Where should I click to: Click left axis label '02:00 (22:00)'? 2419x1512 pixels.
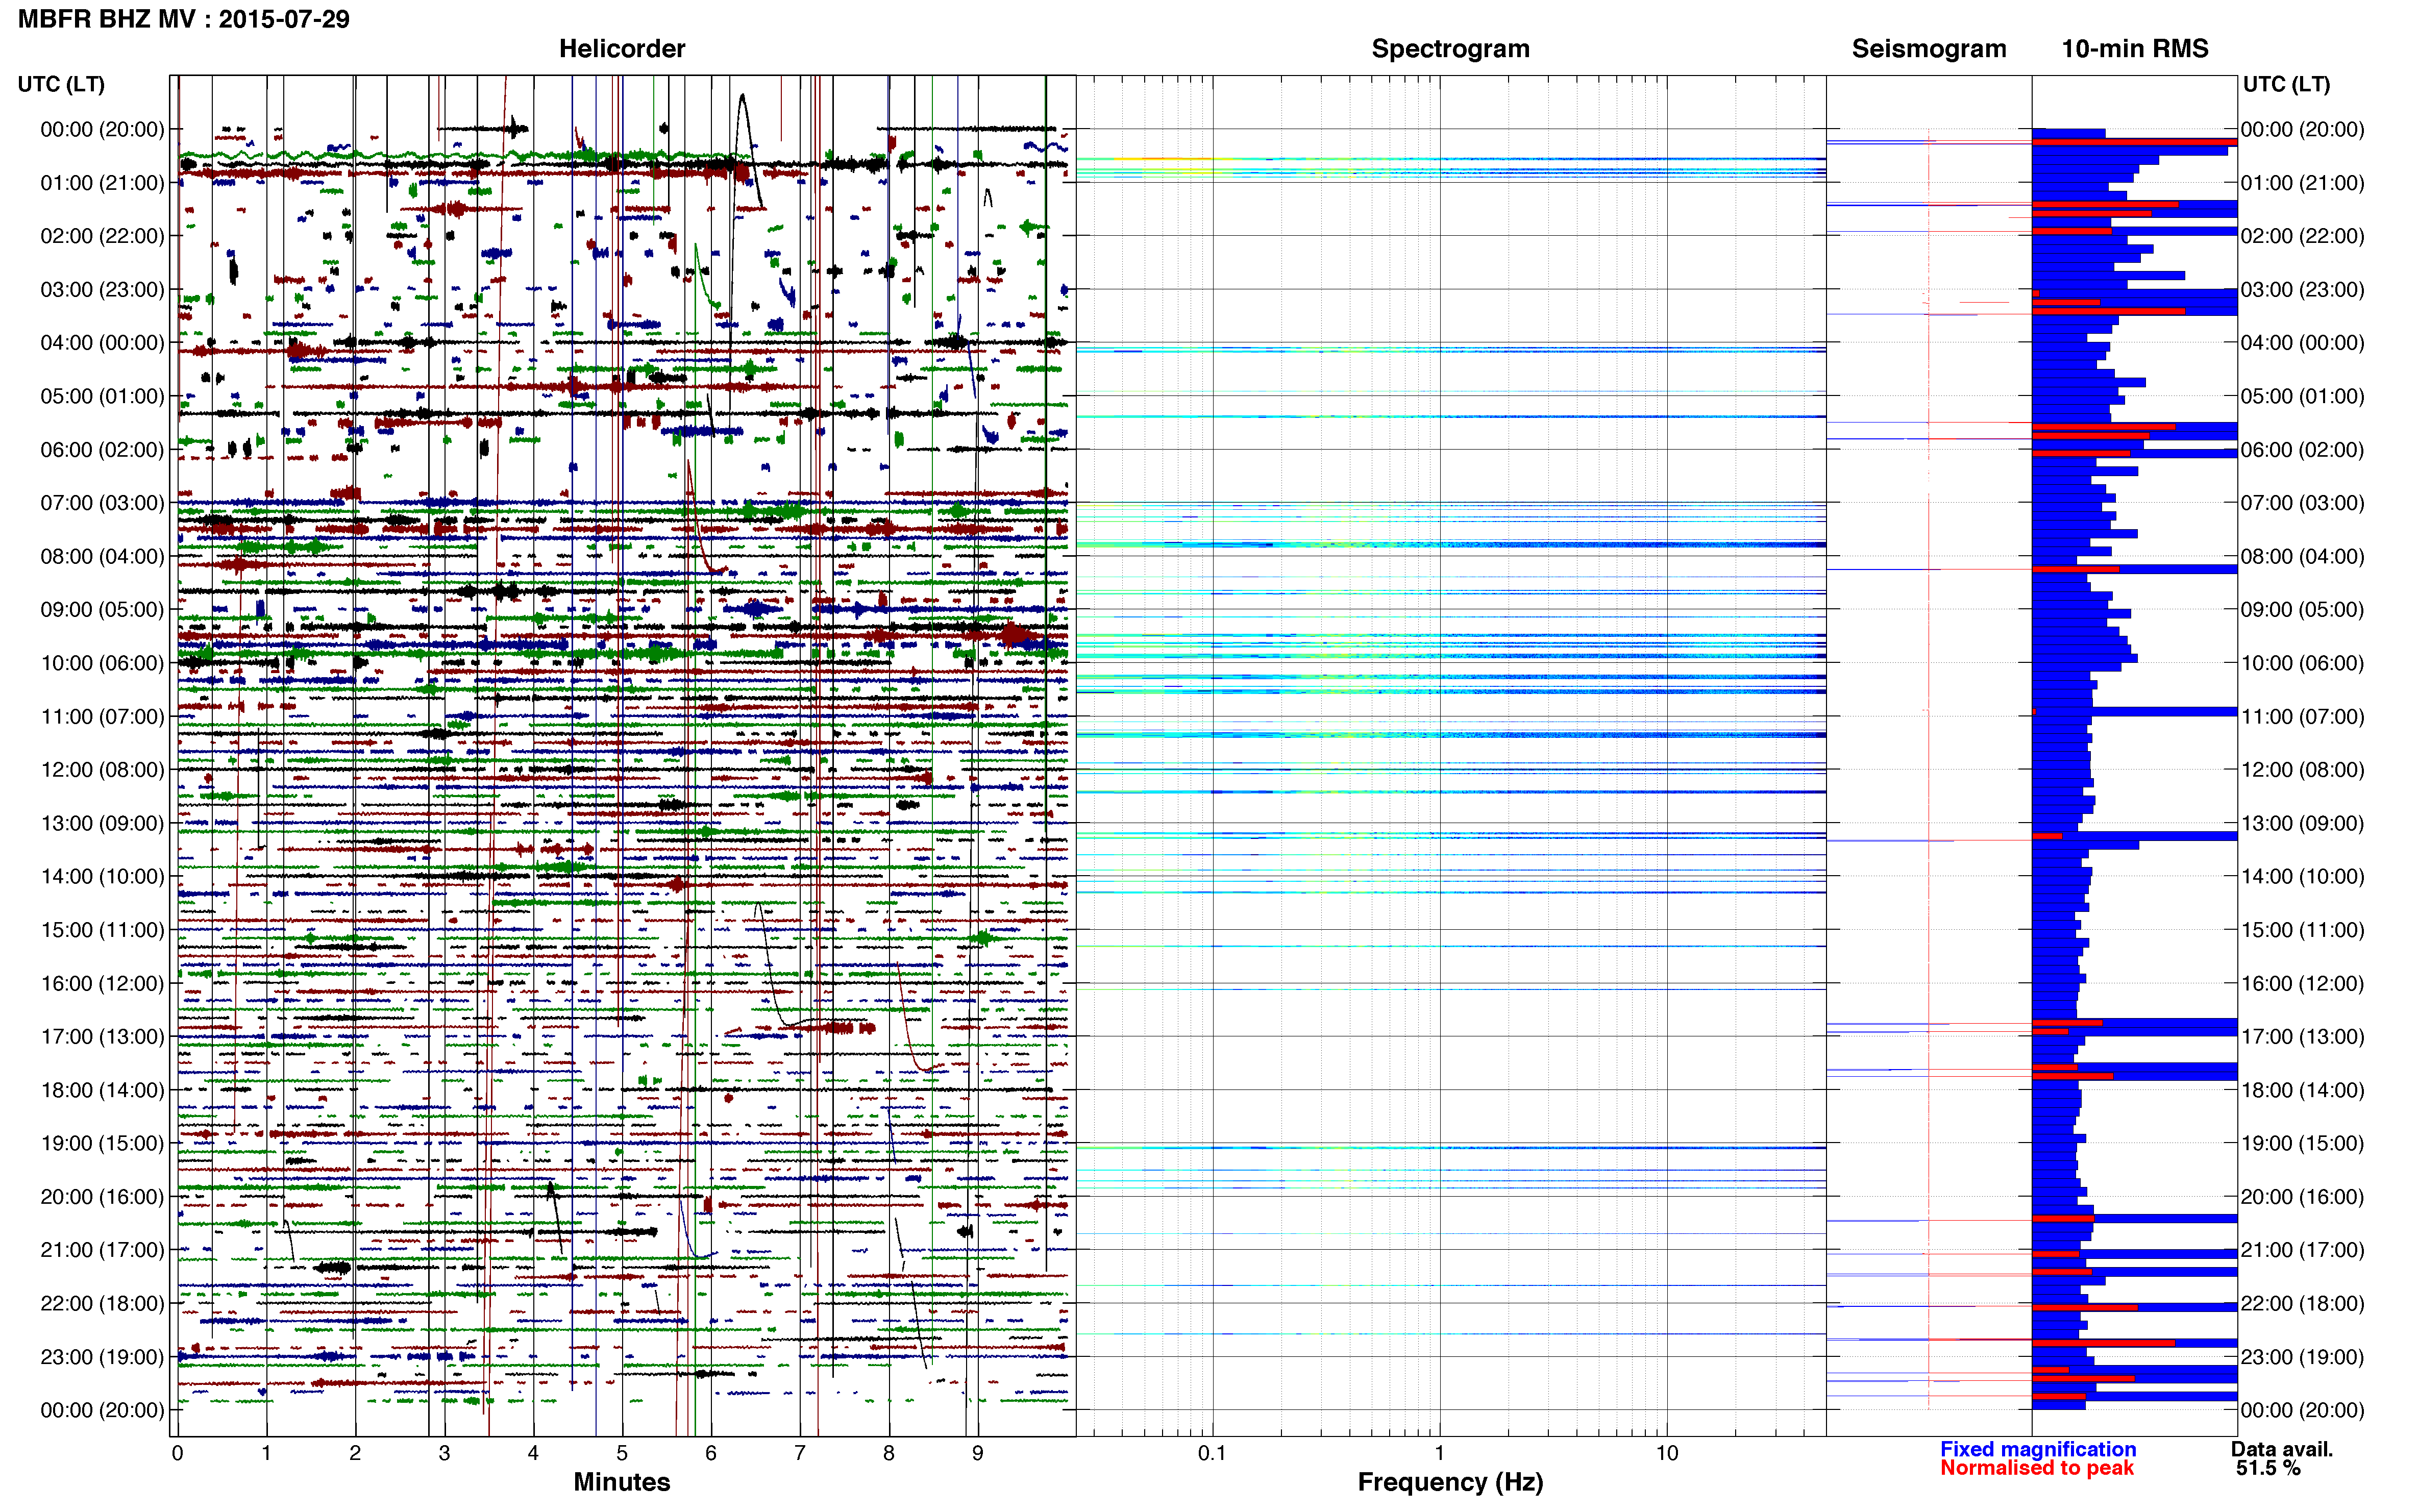click(102, 236)
